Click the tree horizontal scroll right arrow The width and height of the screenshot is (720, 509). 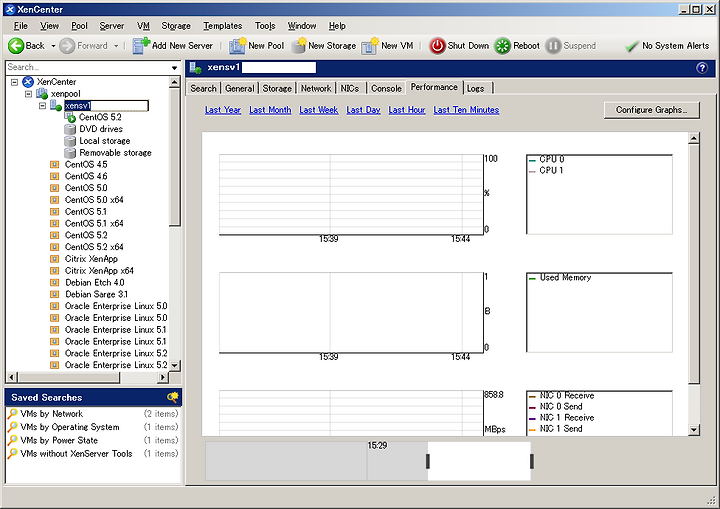point(163,377)
